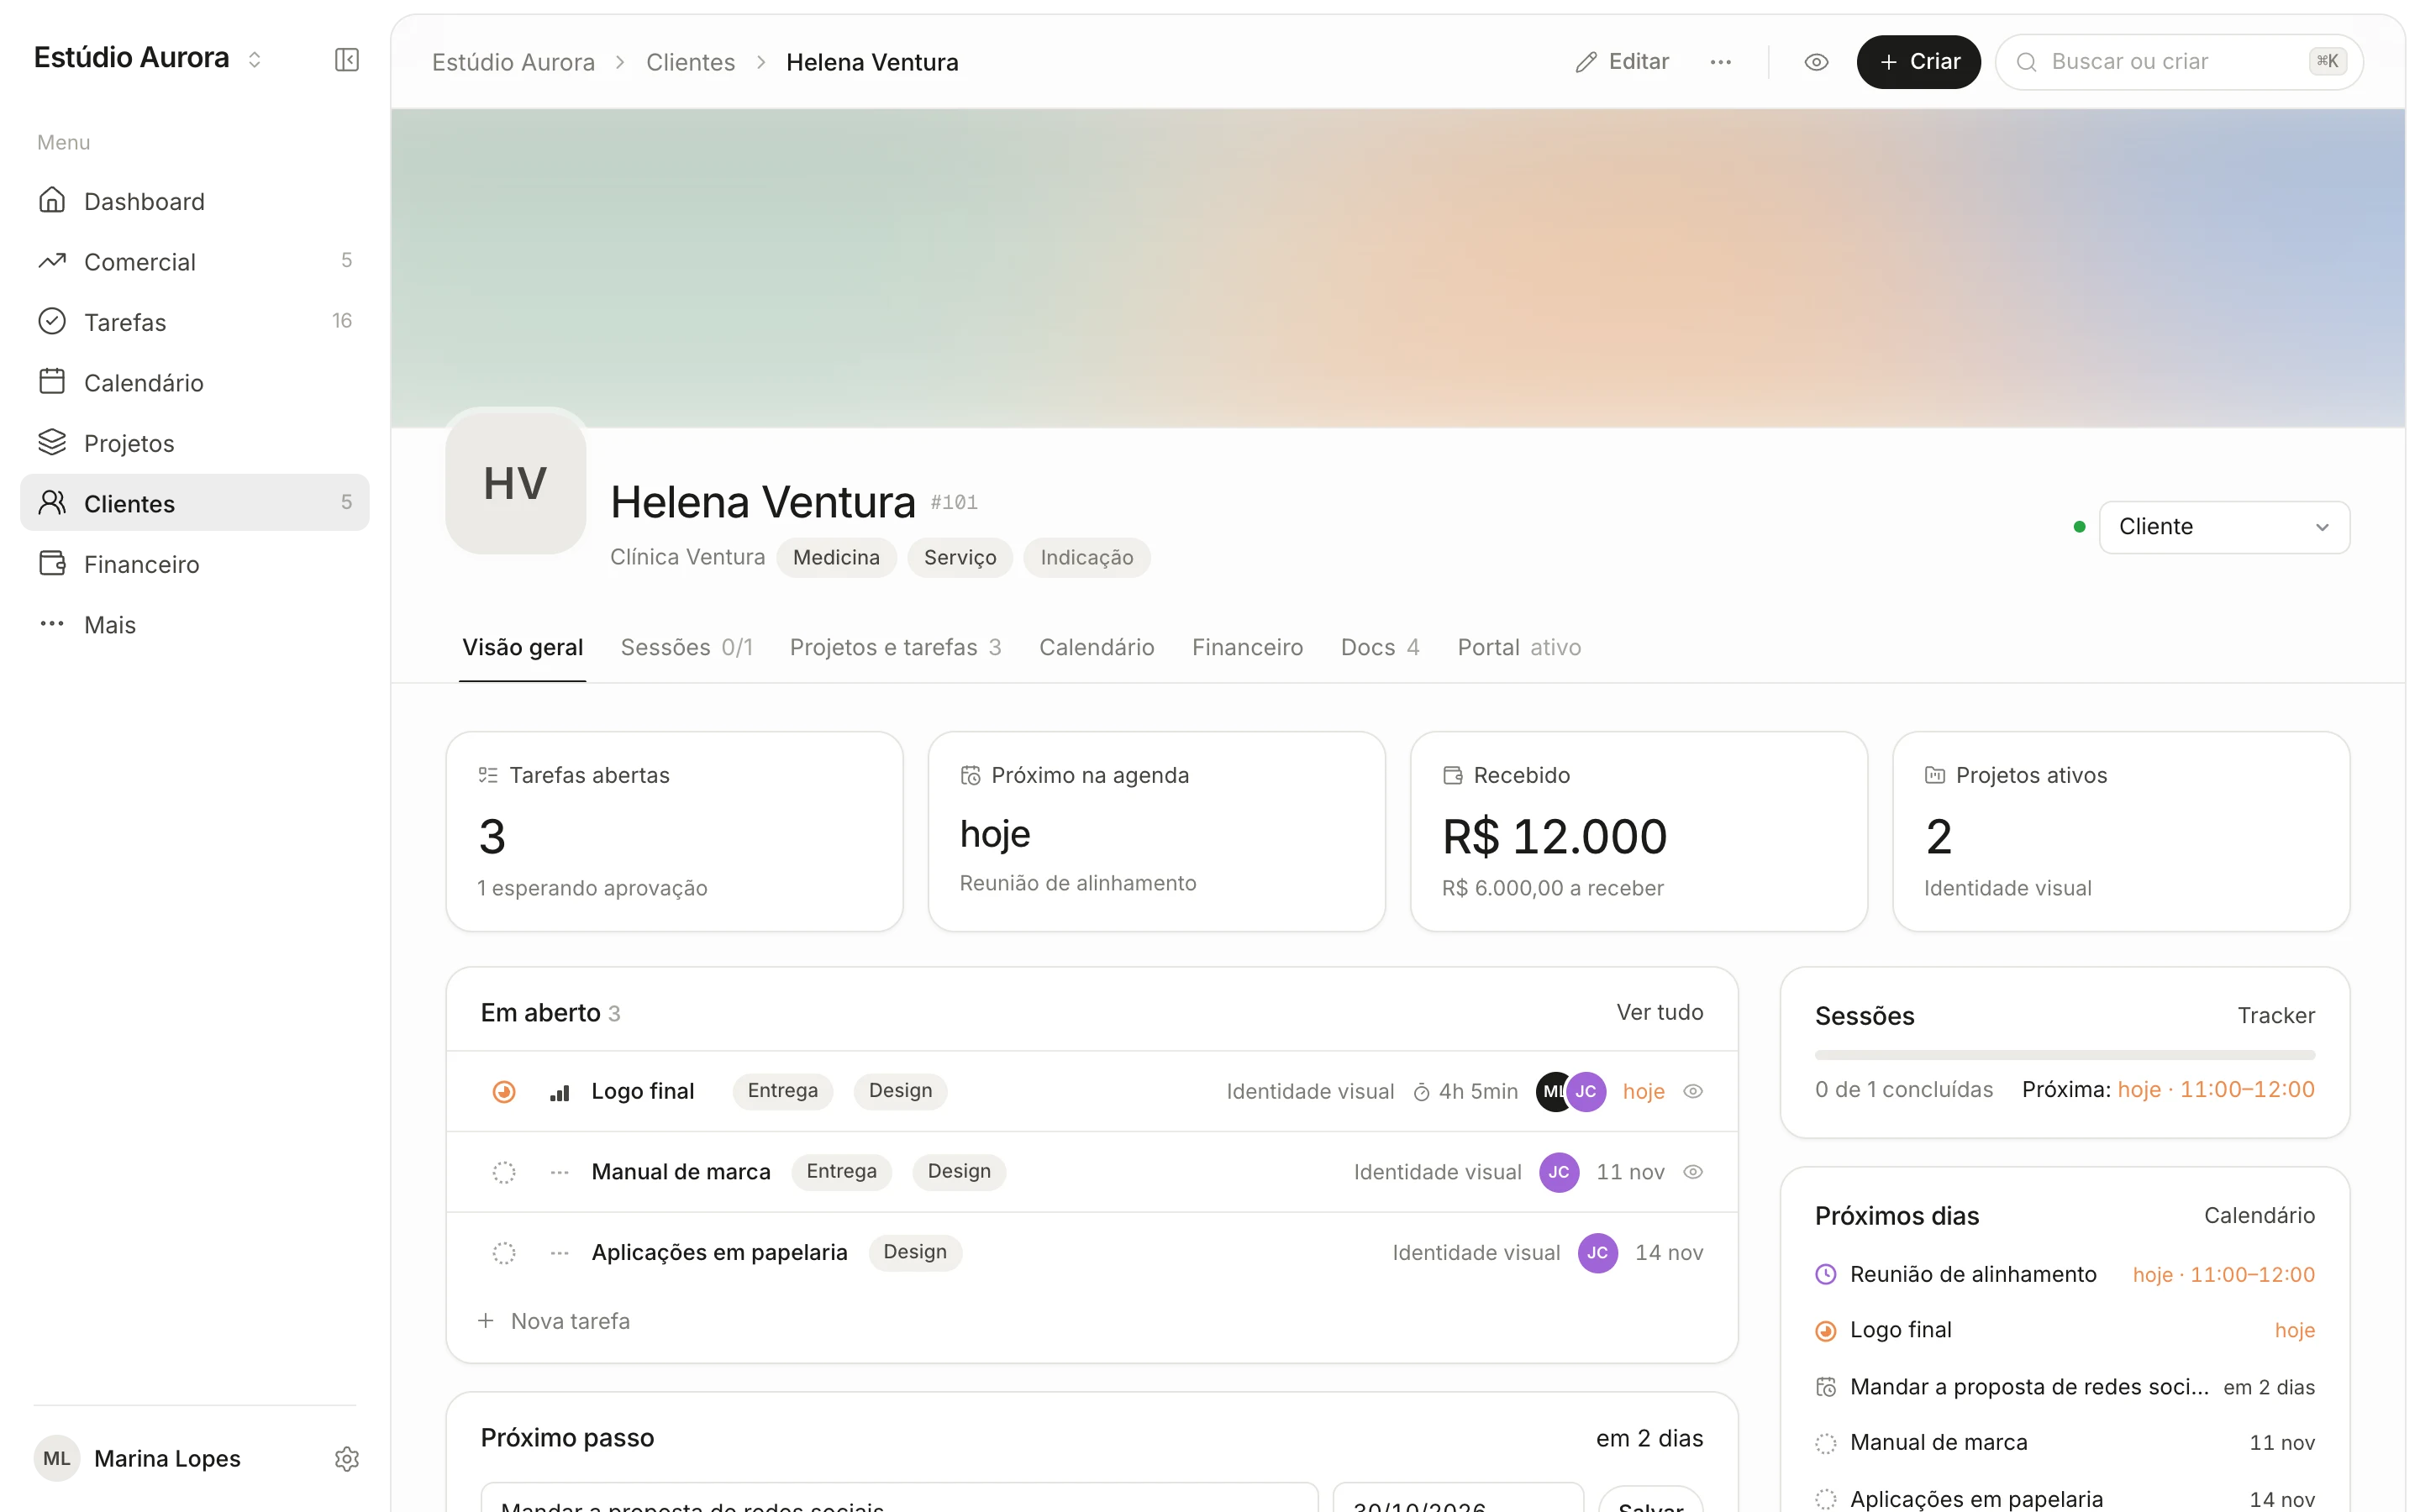Open Projetos in sidebar
This screenshot has height=1512, width=2420.
point(194,443)
